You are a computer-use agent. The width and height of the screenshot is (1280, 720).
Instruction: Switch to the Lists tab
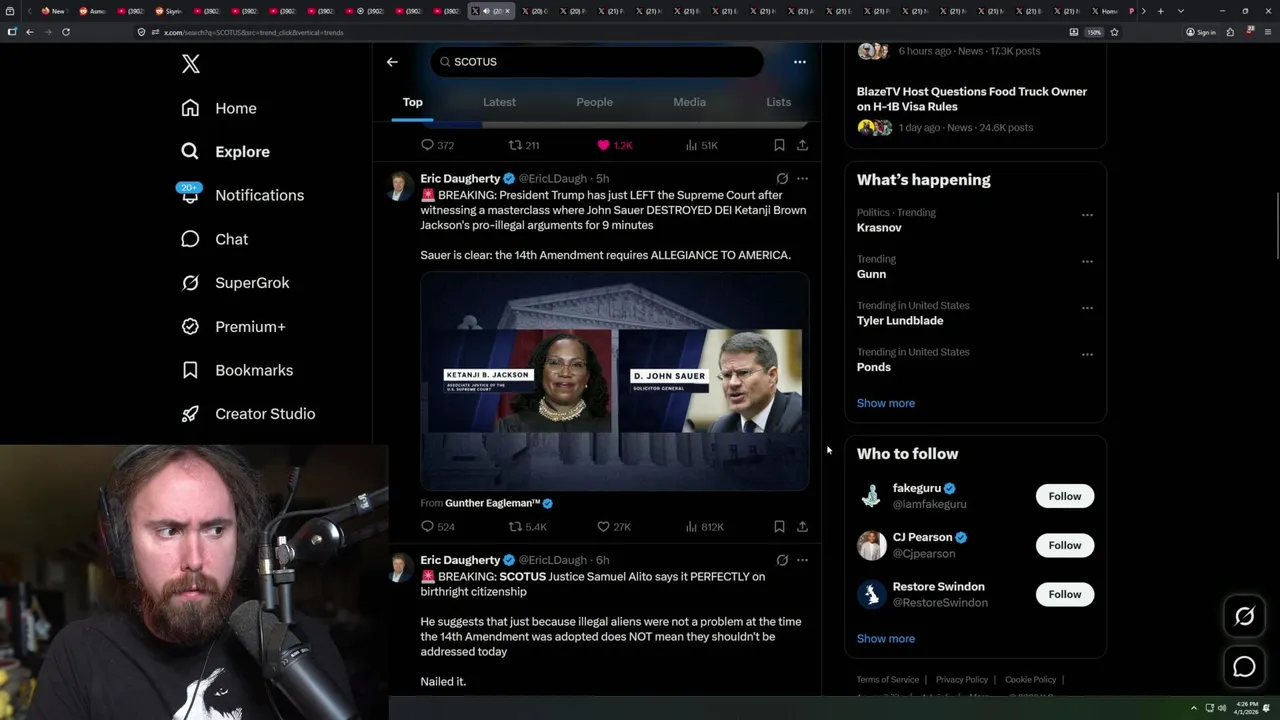(778, 102)
